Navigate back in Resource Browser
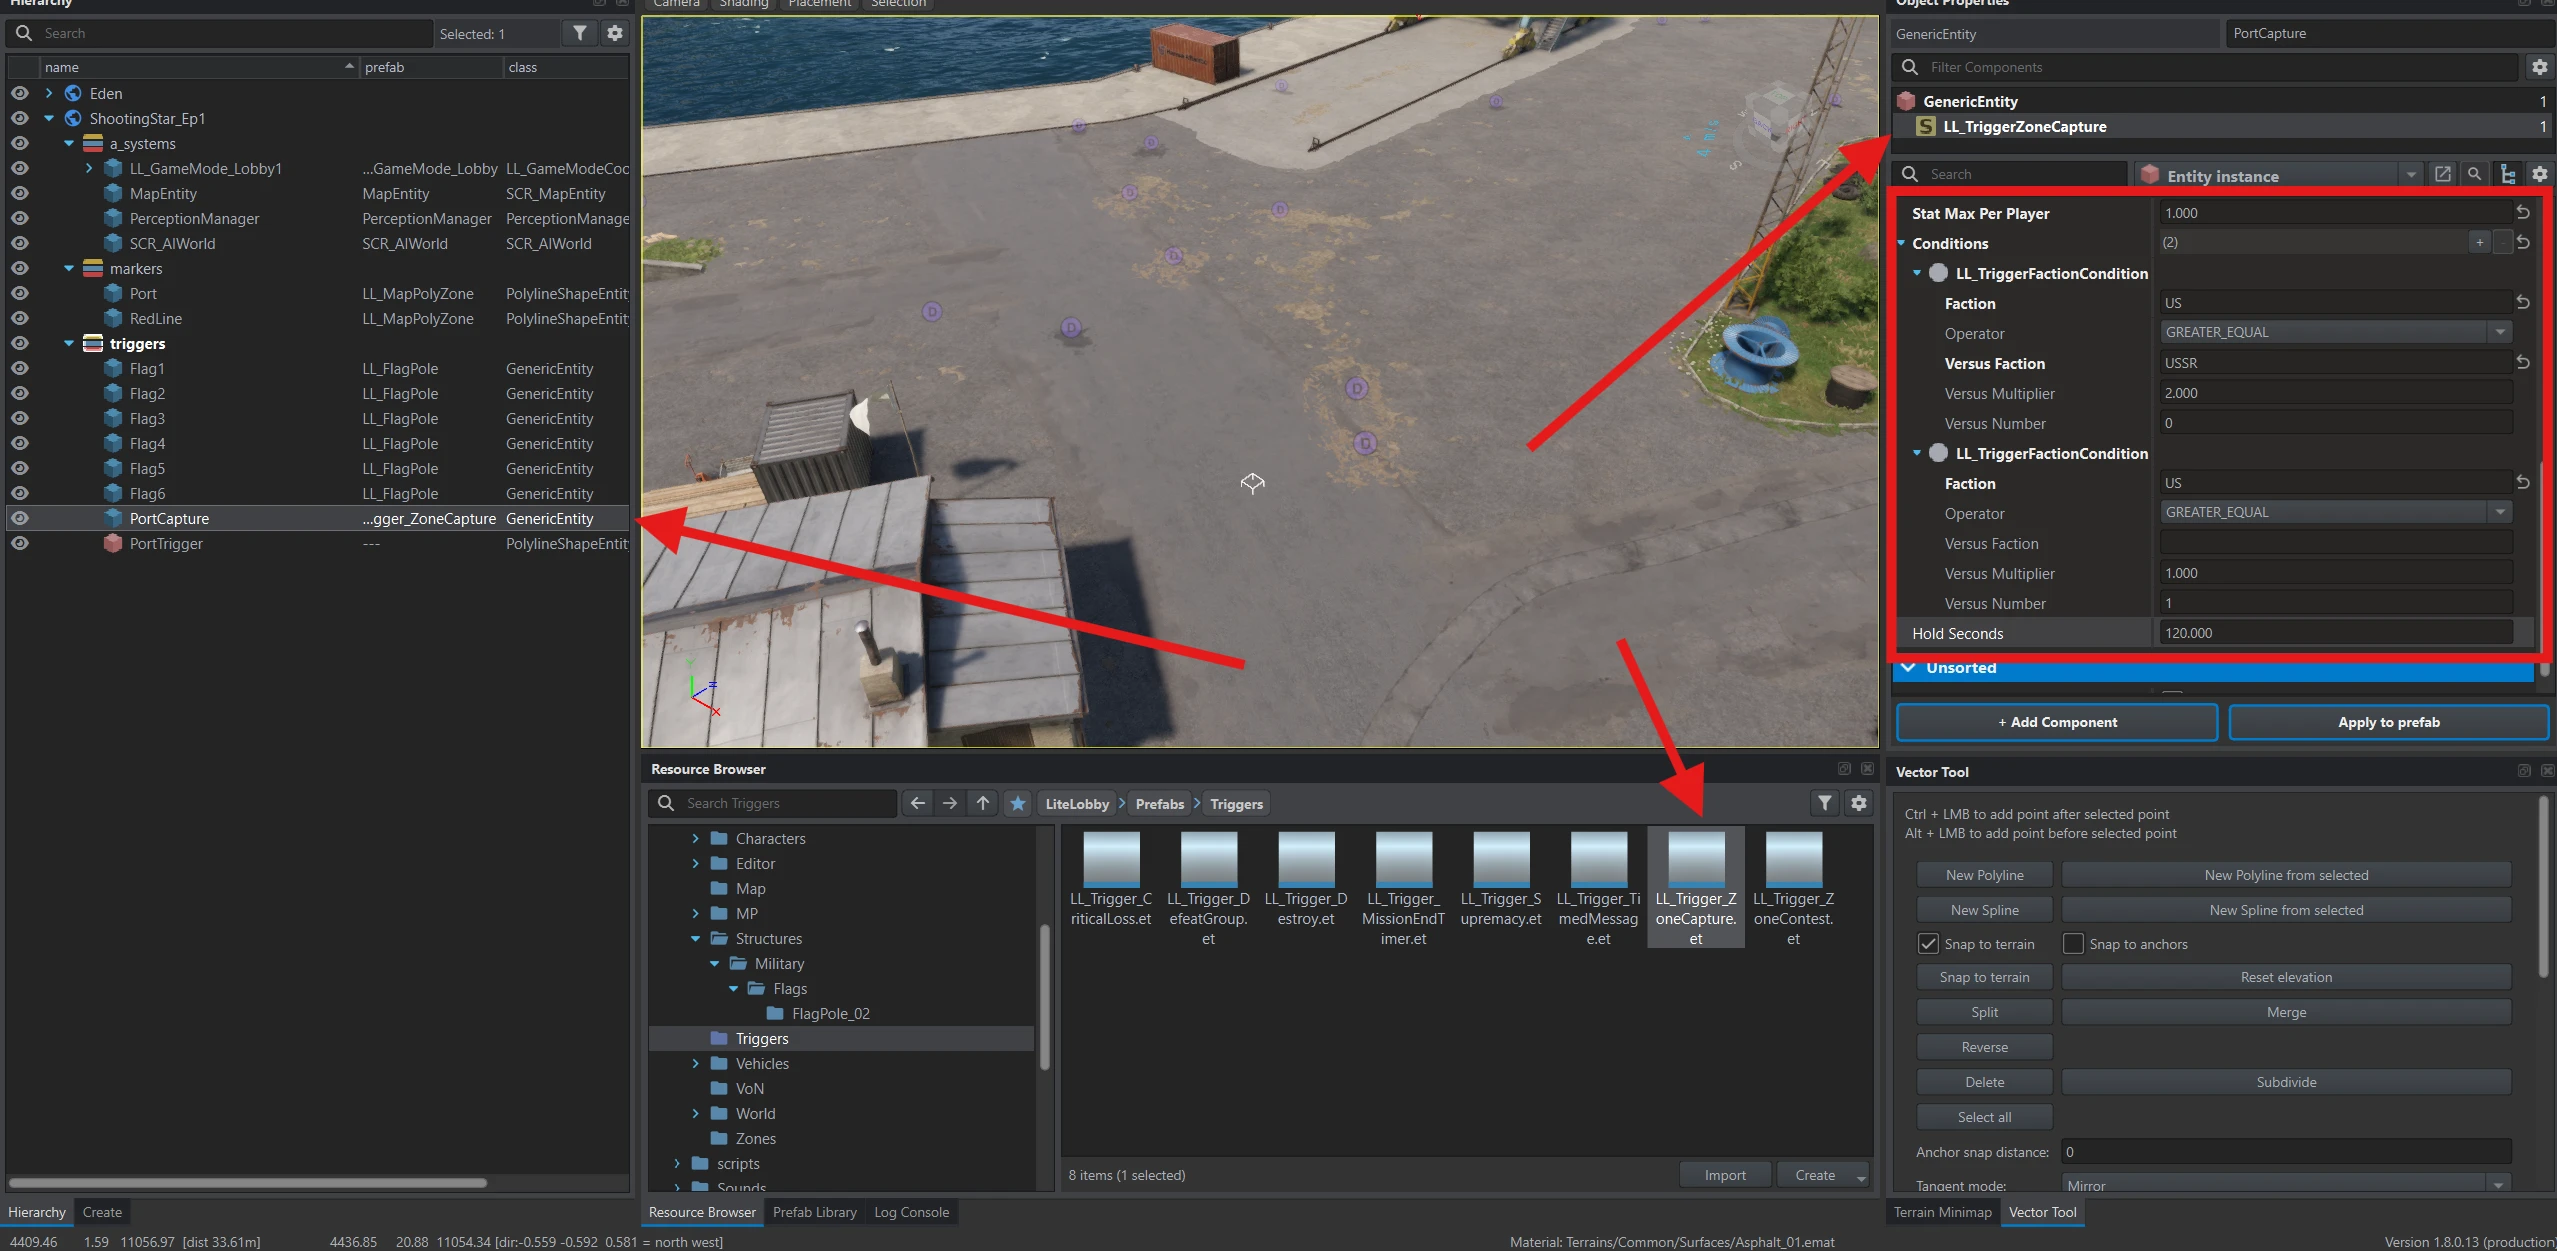Screen dimensions: 2557x1251 [918, 803]
